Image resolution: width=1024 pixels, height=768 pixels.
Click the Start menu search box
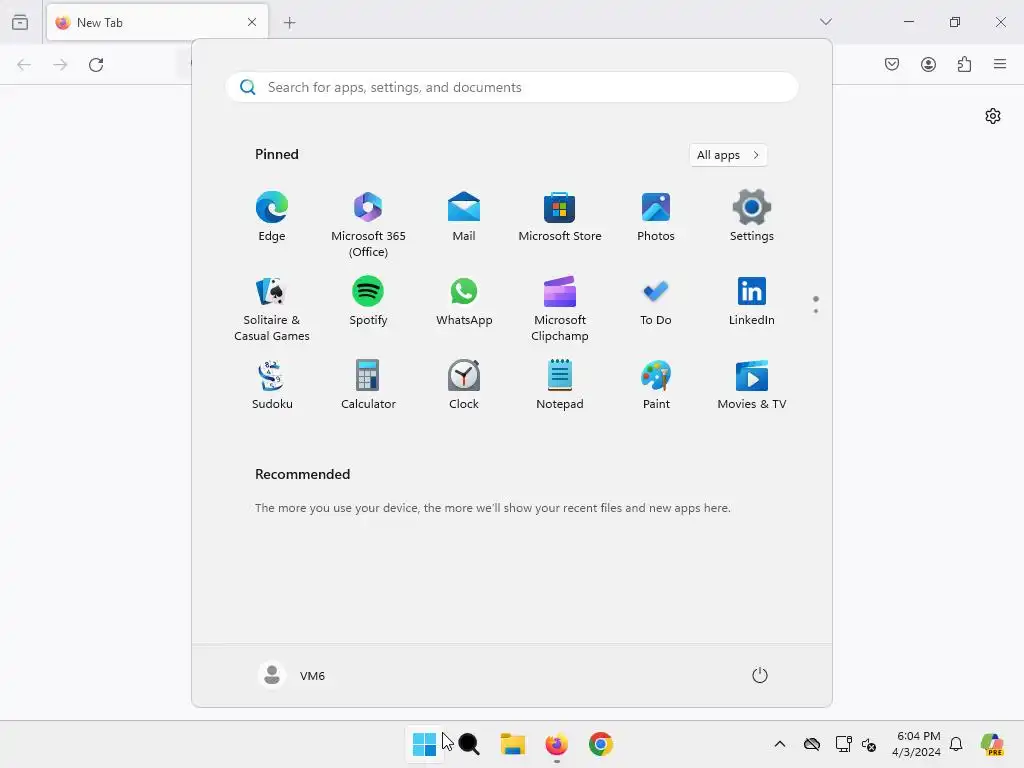[x=512, y=88]
